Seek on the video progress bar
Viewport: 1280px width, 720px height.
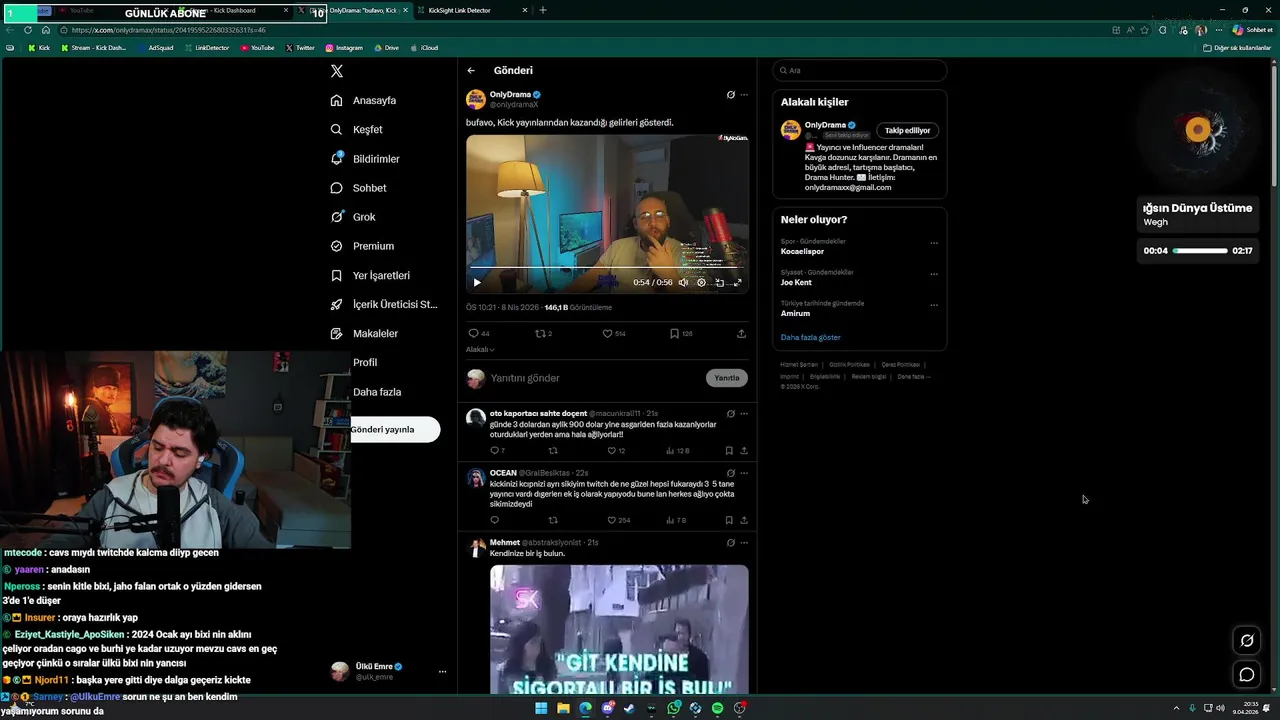coord(607,268)
